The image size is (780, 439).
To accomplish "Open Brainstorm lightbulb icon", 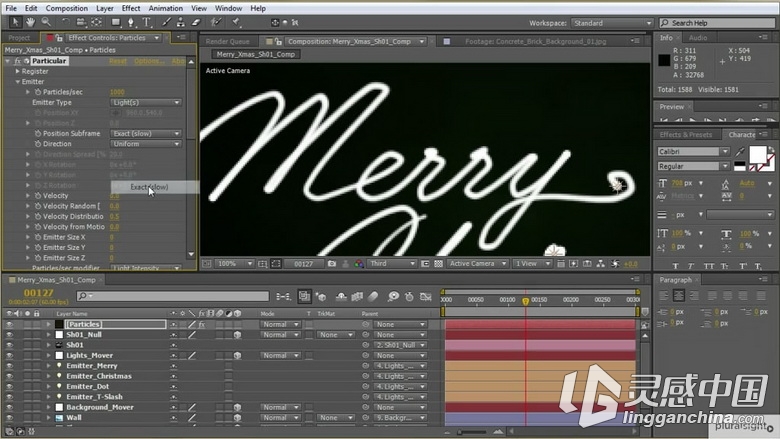I will pyautogui.click(x=393, y=296).
